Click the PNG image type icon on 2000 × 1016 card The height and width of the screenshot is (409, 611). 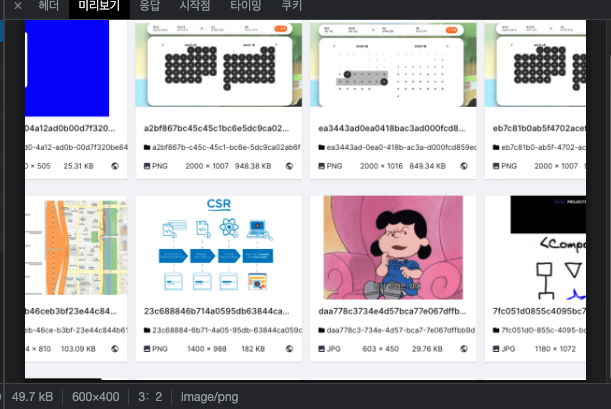point(321,166)
